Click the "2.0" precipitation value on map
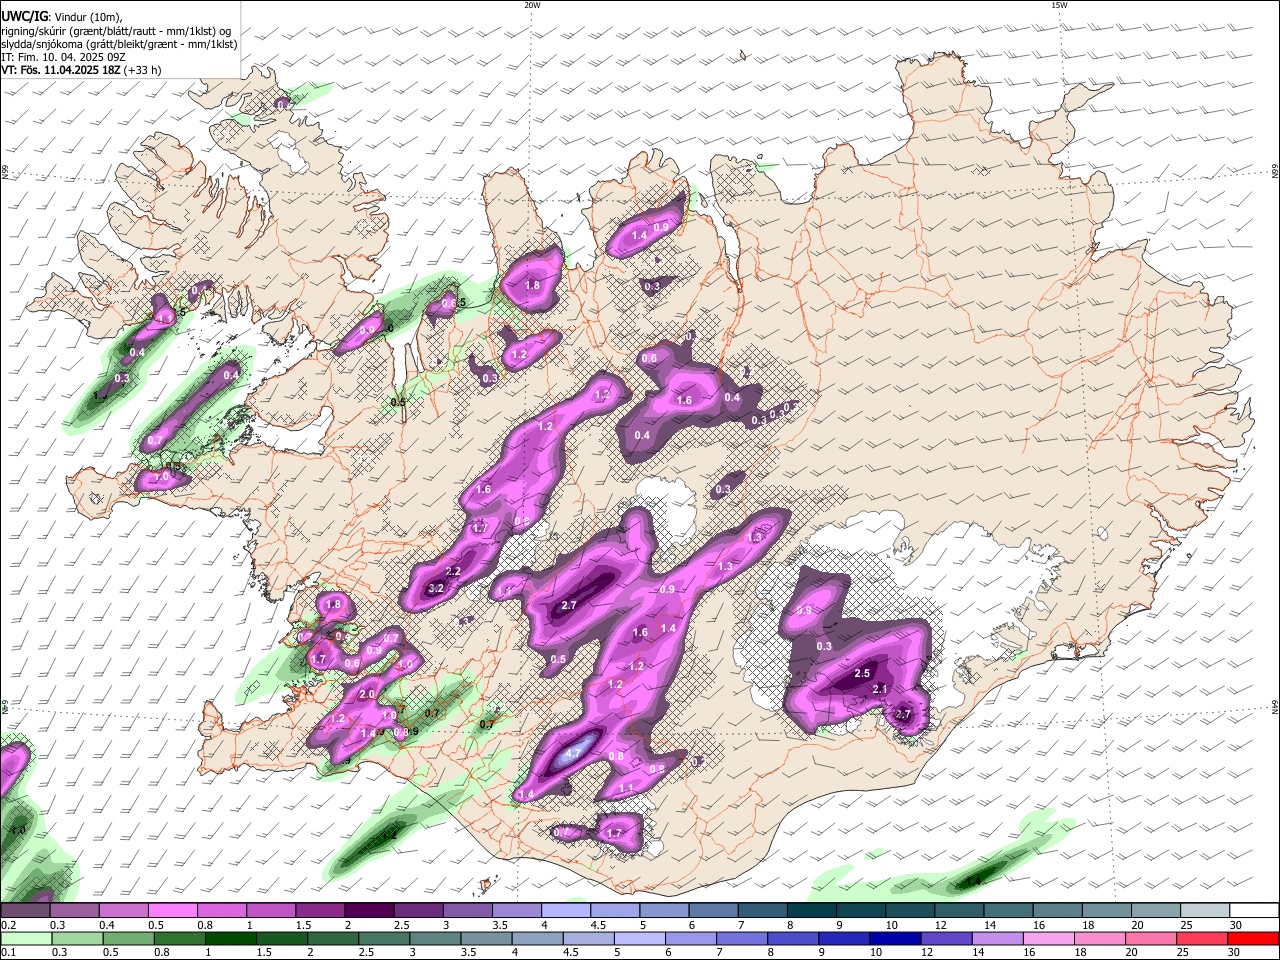The height and width of the screenshot is (960, 1280). click(x=367, y=694)
